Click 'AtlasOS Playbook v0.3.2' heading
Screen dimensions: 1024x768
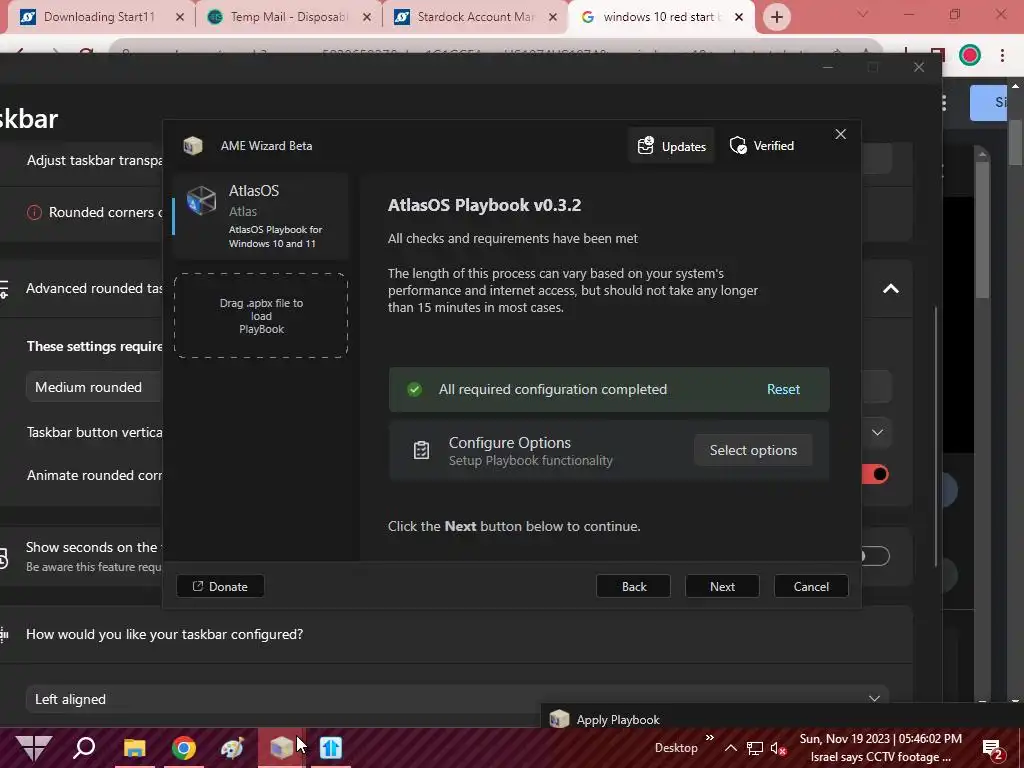point(484,205)
